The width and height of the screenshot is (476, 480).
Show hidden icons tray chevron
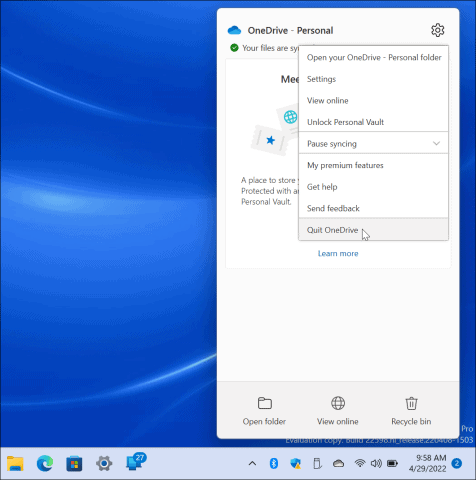[x=252, y=463]
